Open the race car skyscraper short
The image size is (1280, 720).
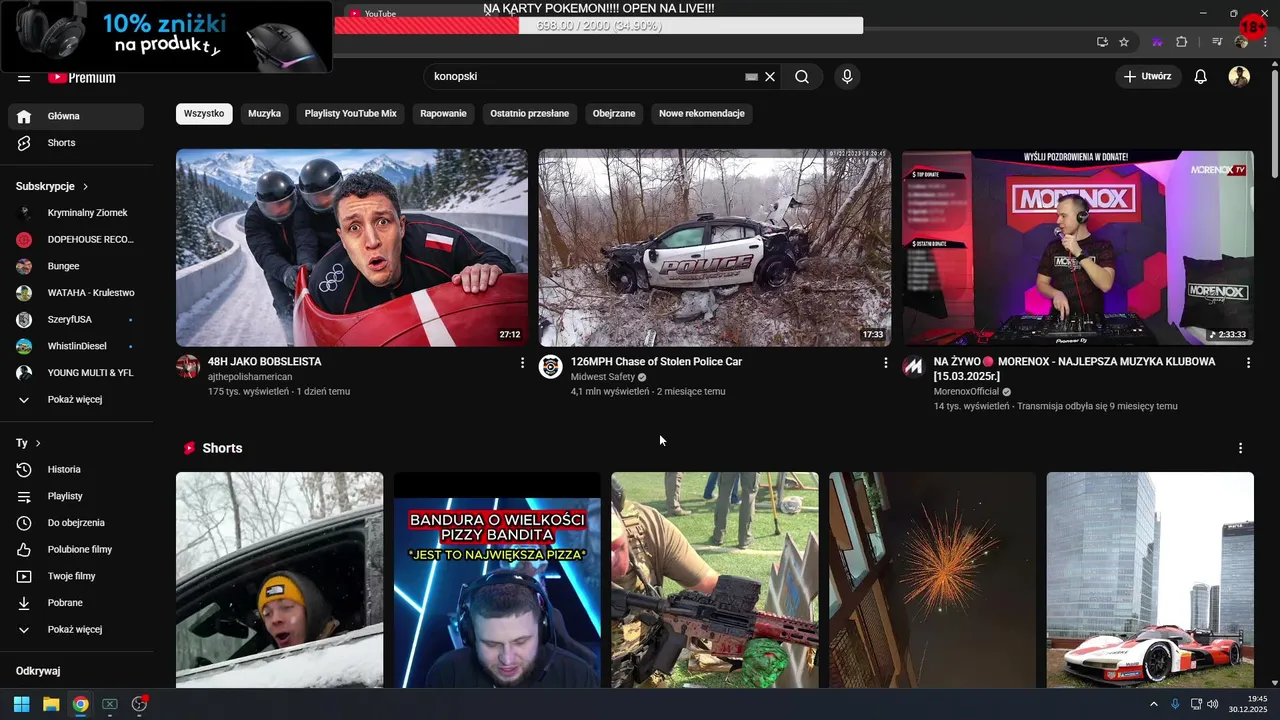1150,580
